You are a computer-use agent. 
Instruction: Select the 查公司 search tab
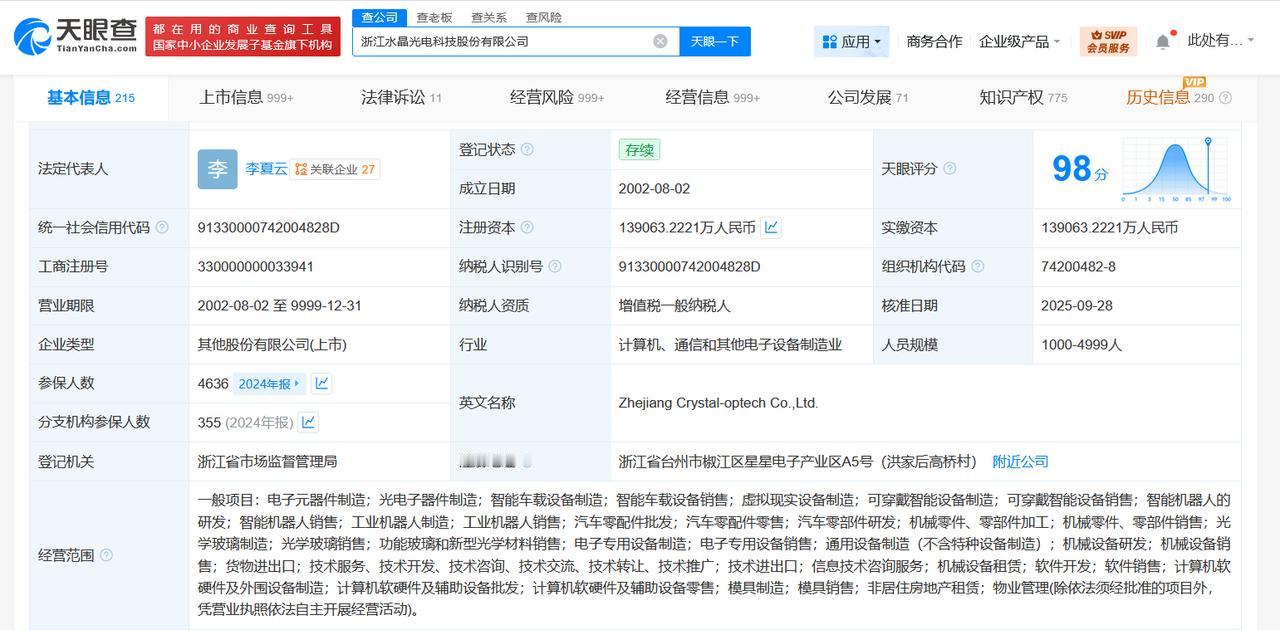click(379, 17)
